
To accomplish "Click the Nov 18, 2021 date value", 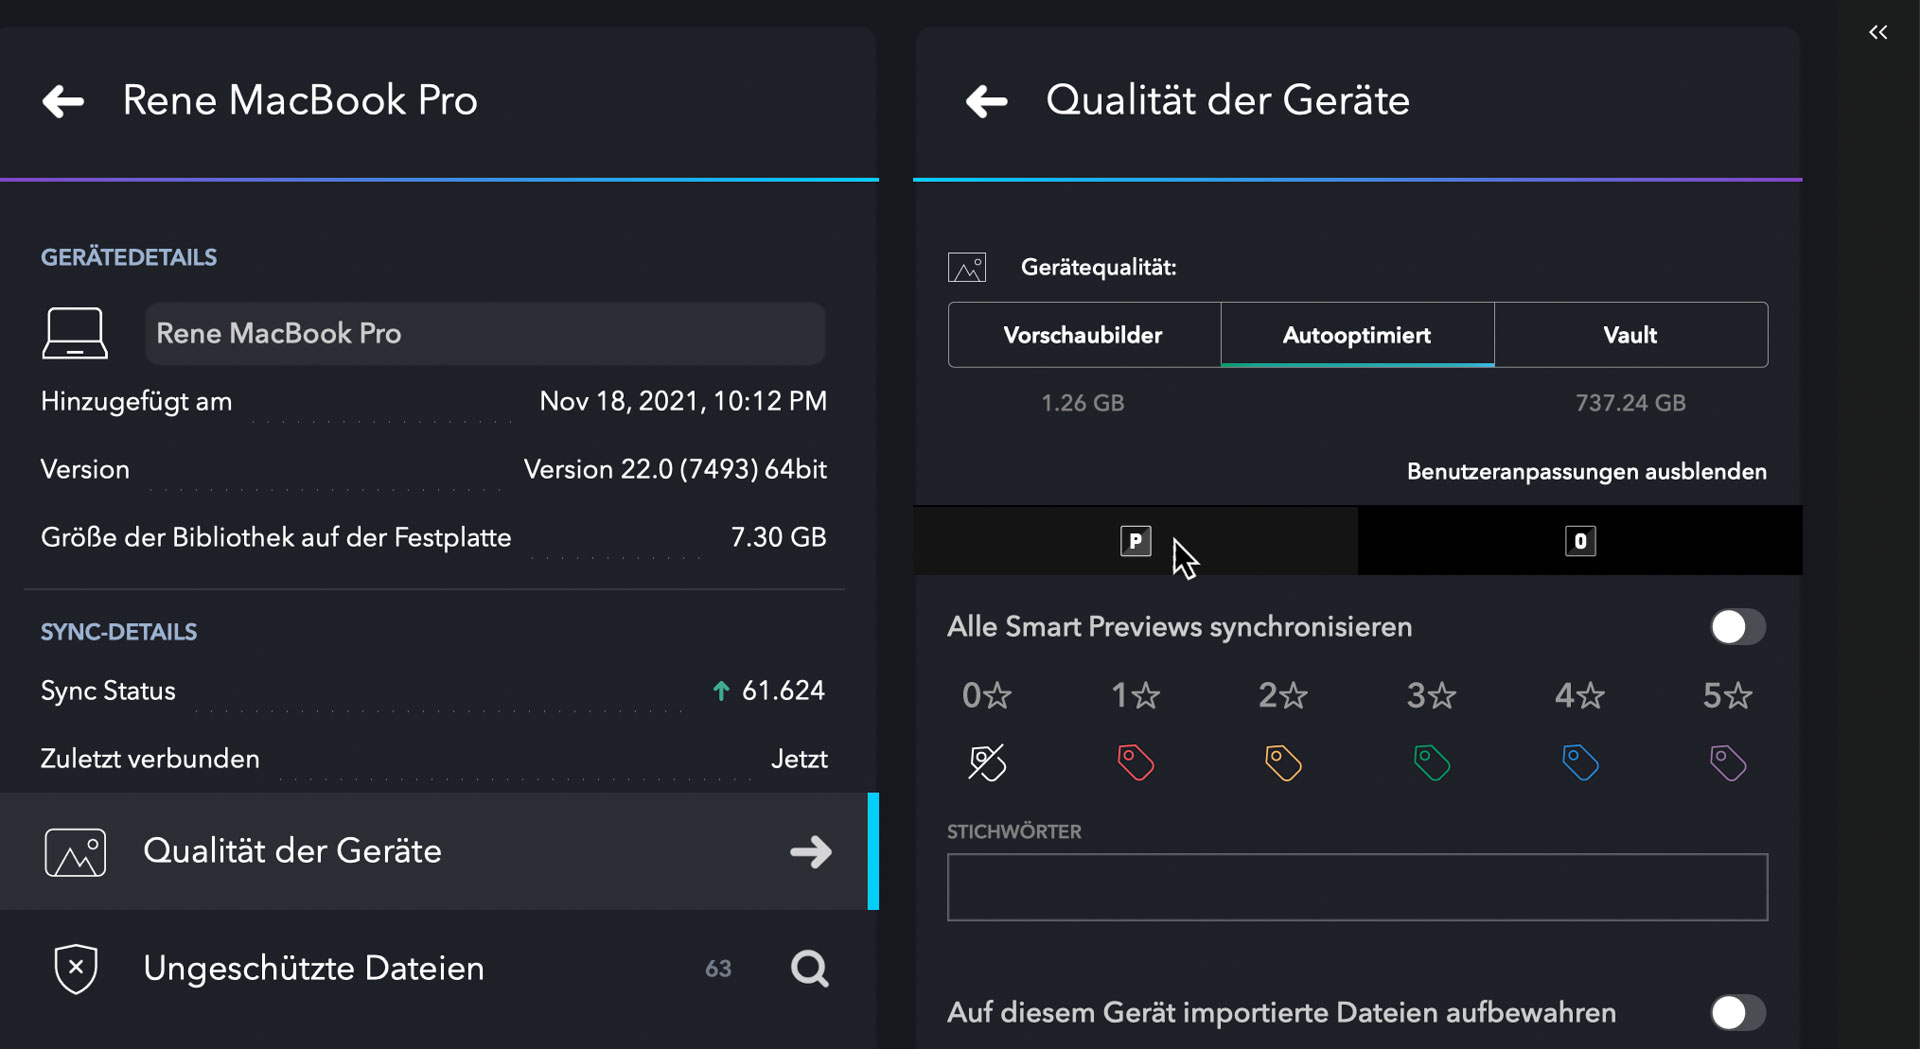I will pyautogui.click(x=683, y=401).
